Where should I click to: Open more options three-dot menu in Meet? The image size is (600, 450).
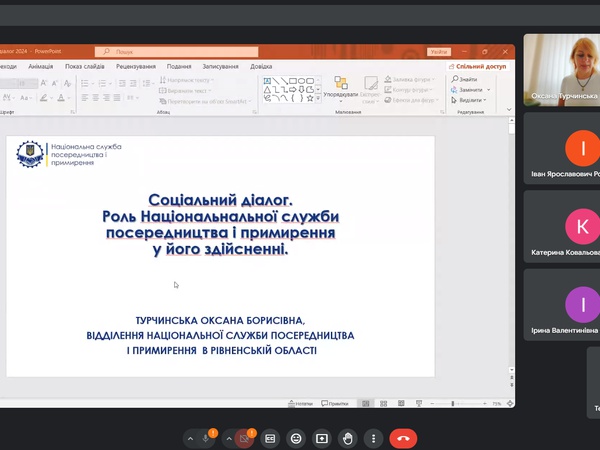point(373,439)
